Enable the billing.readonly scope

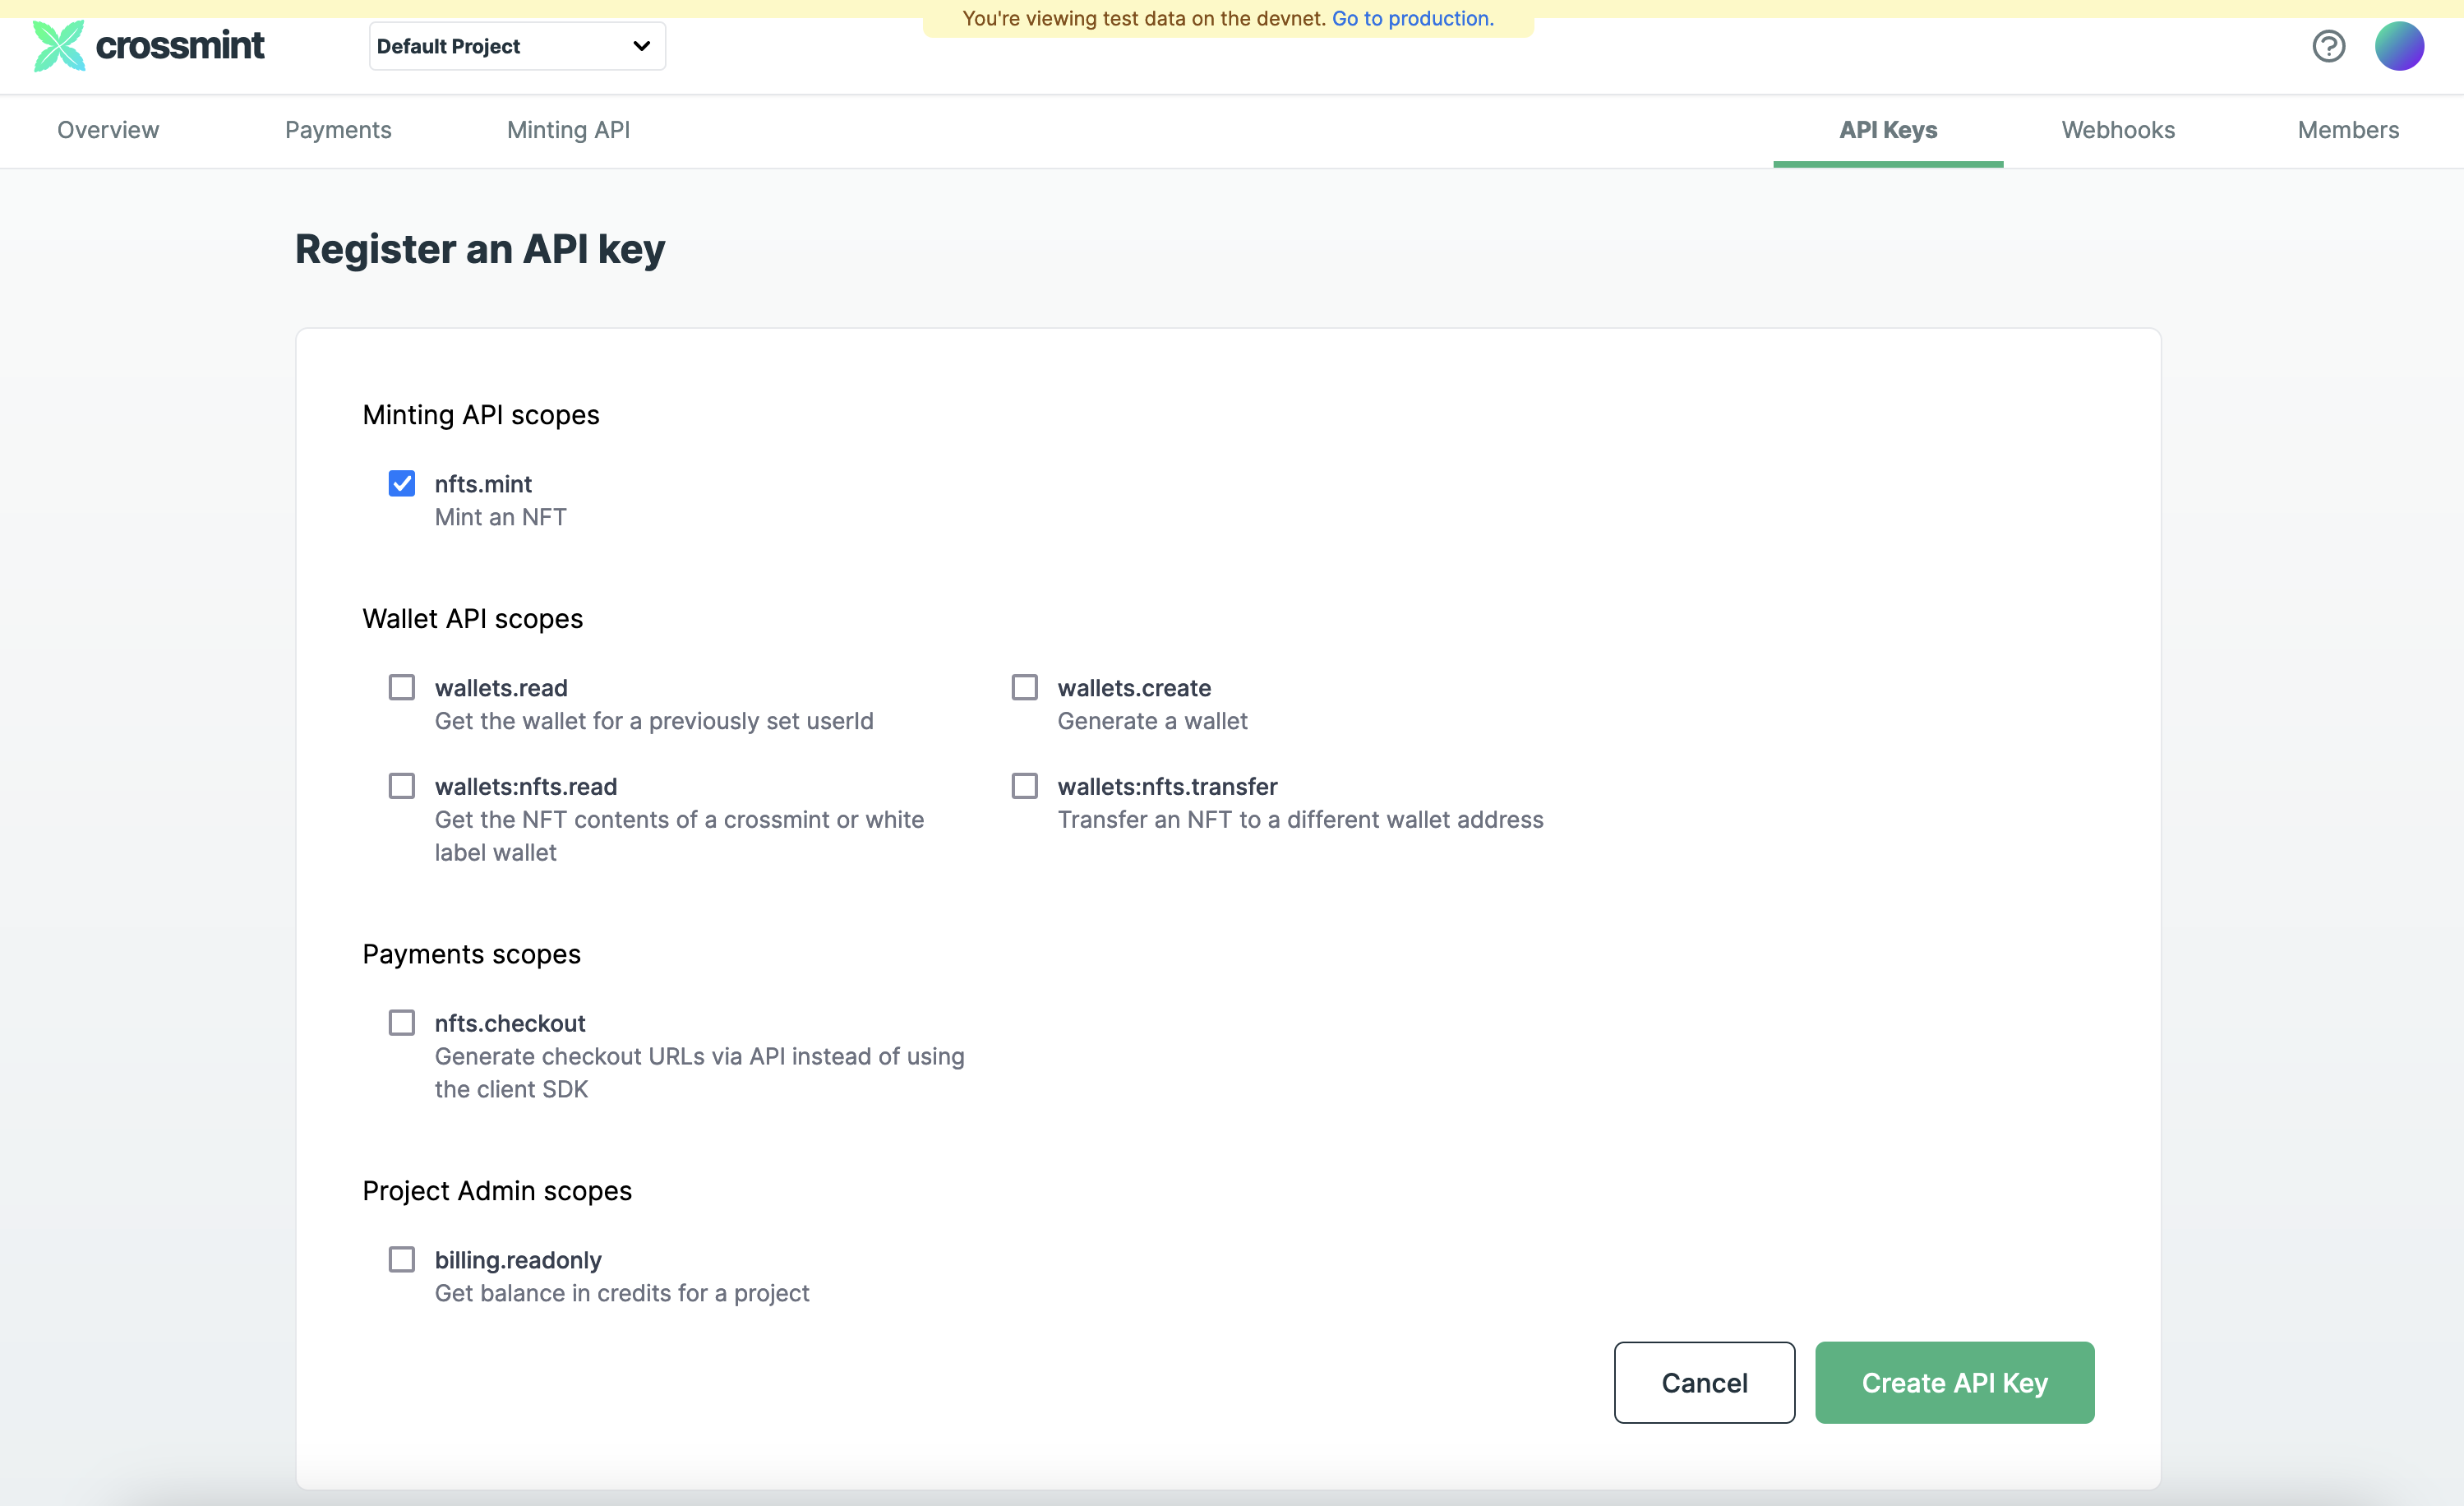(402, 1260)
